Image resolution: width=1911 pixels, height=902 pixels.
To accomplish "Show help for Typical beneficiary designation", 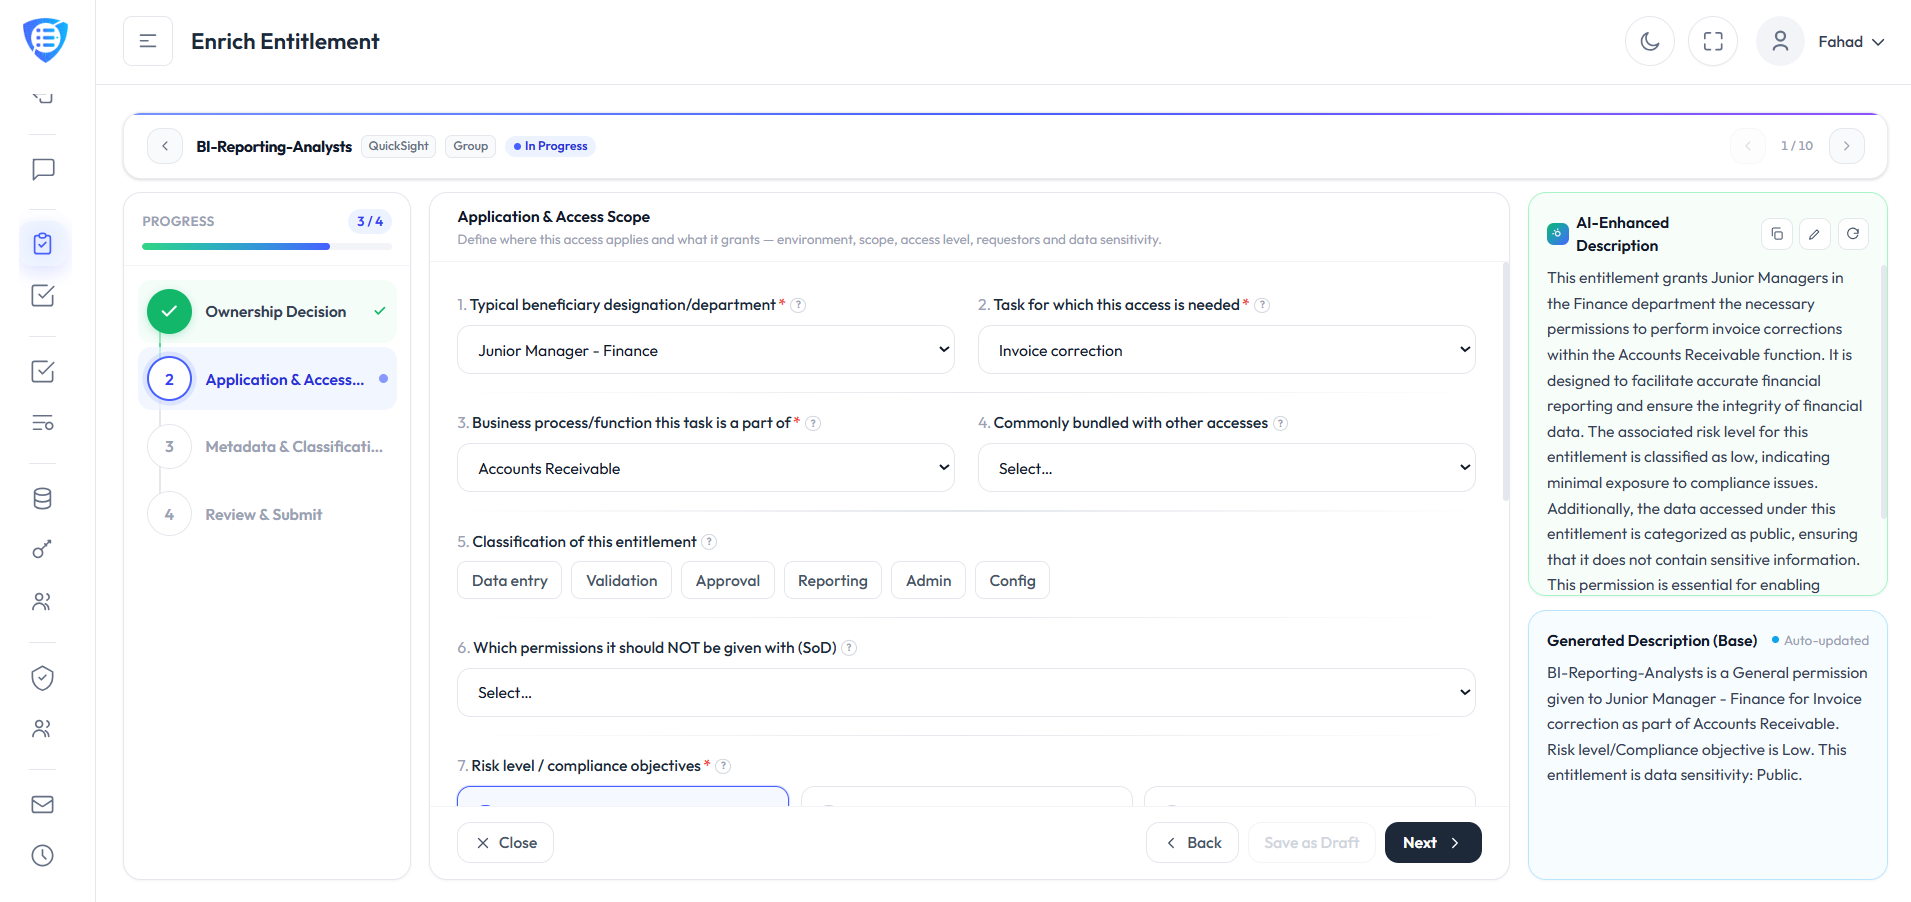I will coord(798,305).
